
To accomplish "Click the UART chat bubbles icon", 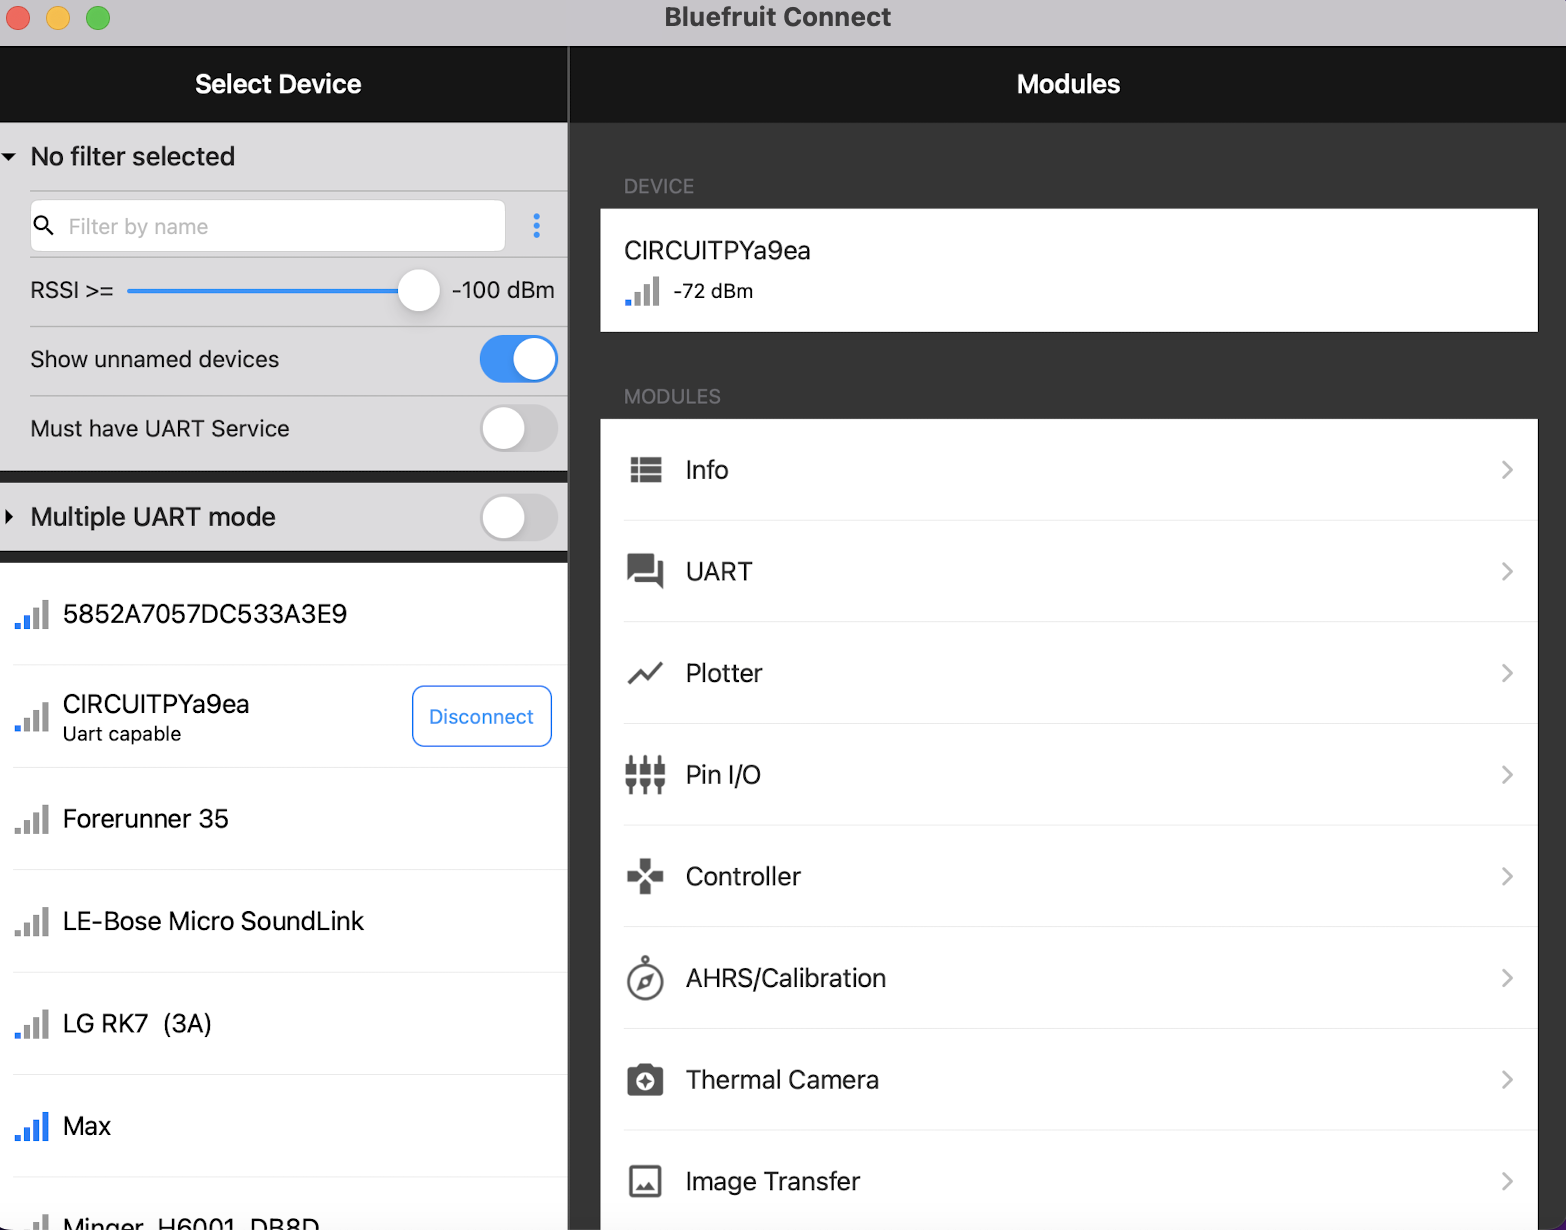I will [645, 571].
